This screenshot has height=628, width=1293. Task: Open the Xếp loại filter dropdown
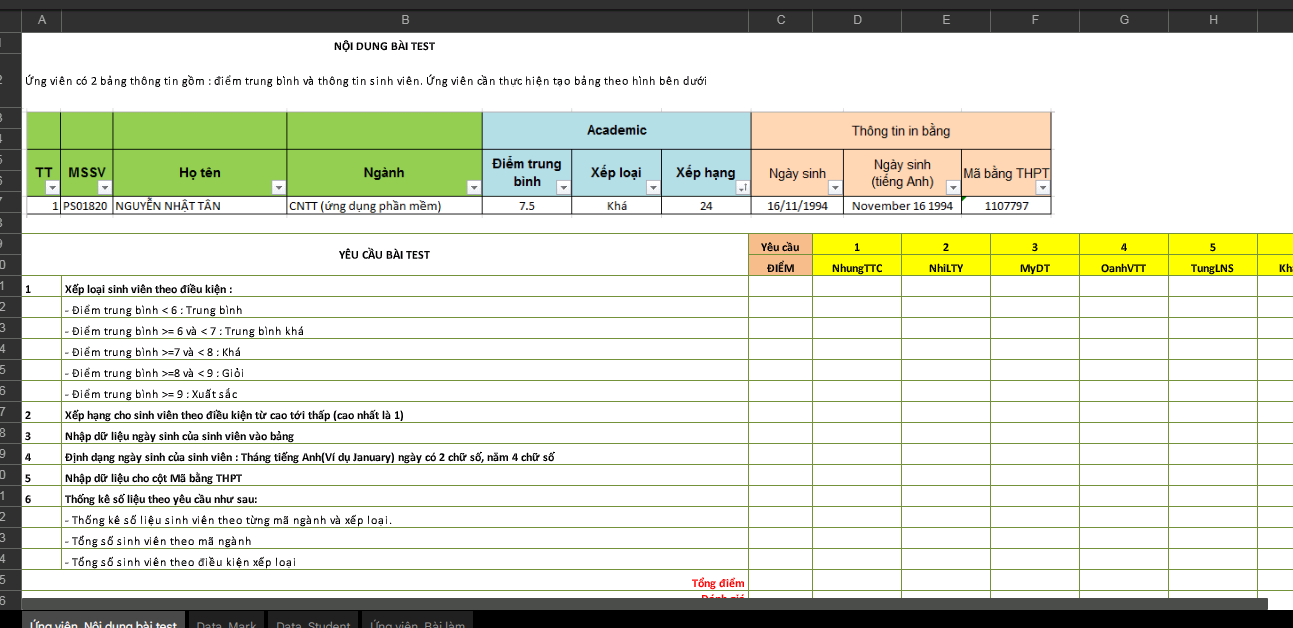(653, 188)
